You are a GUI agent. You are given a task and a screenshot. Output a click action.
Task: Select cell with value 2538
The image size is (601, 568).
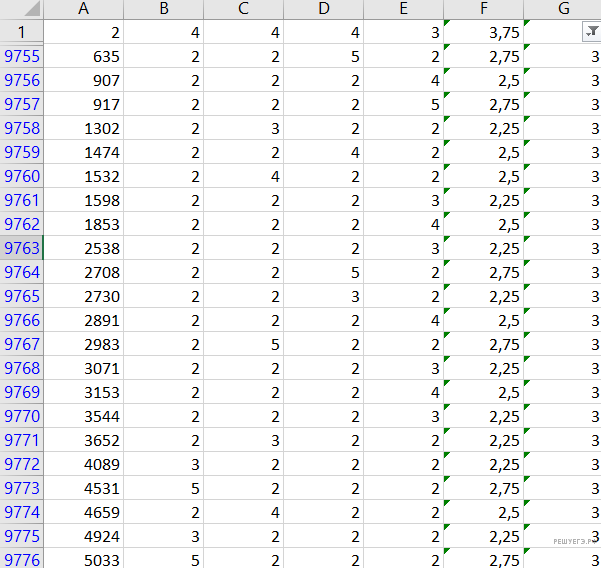click(x=83, y=248)
